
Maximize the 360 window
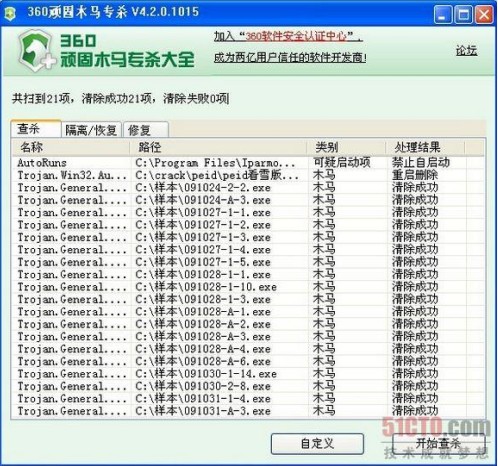[x=463, y=15]
